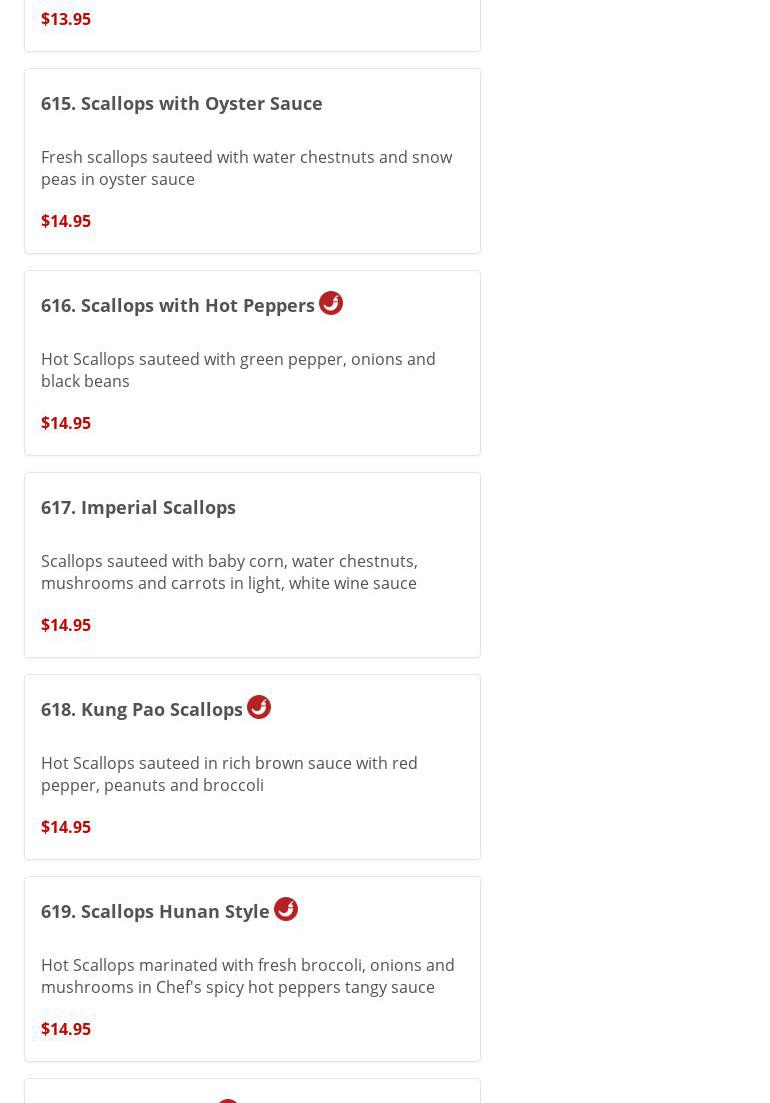Click description mentioning green pepper and black beans
This screenshot has height=1103, width=770.
click(x=238, y=370)
